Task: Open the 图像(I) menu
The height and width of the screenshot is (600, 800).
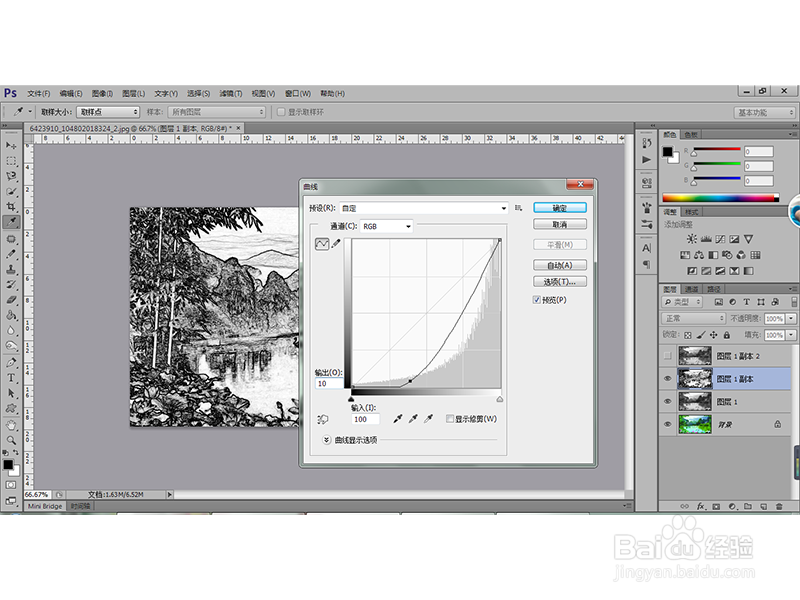Action: pos(102,93)
